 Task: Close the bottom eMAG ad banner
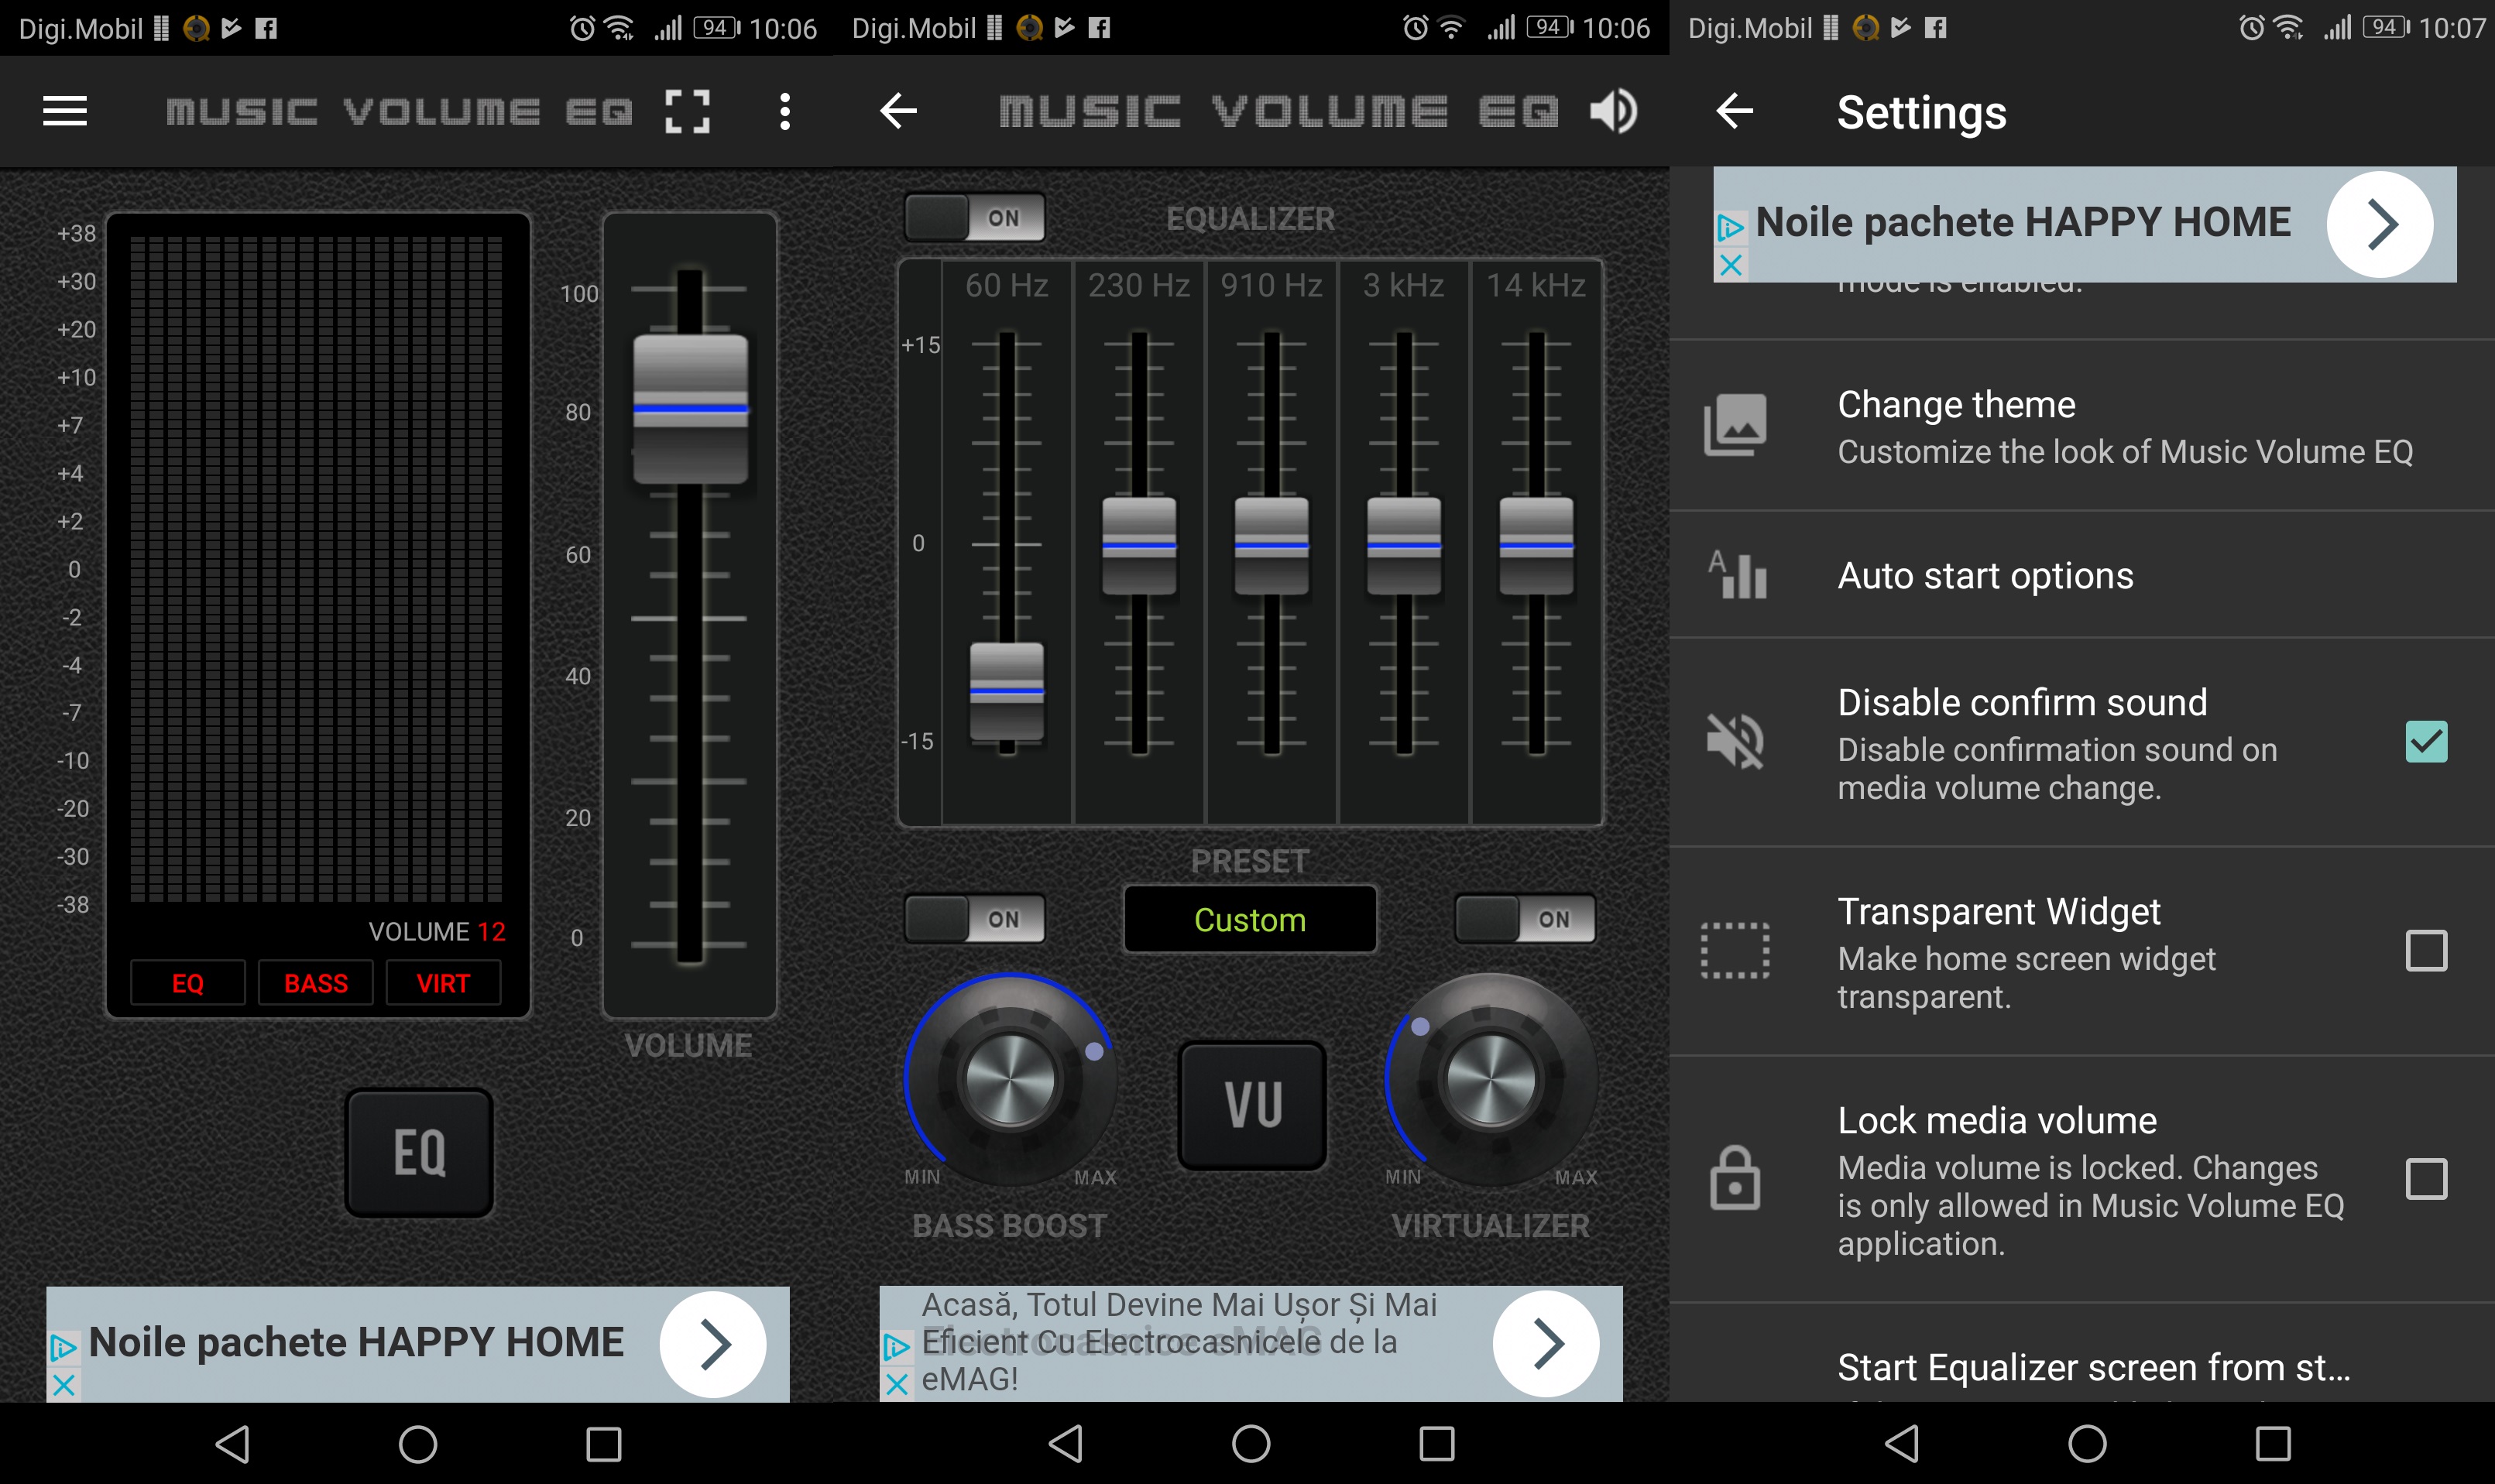pos(897,1384)
